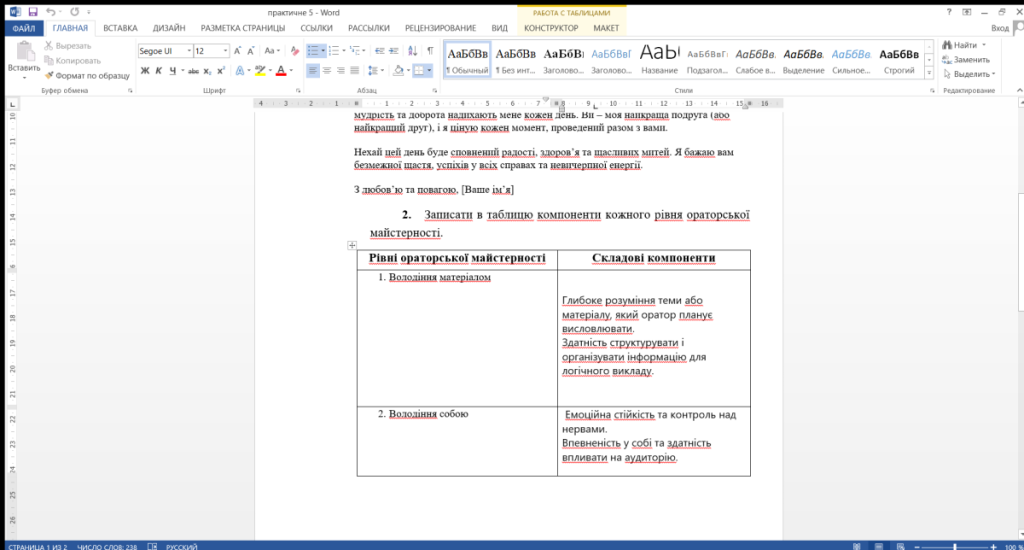The height and width of the screenshot is (550, 1024).
Task: Click in 'Складові компоненти' header cell
Action: pos(654,259)
